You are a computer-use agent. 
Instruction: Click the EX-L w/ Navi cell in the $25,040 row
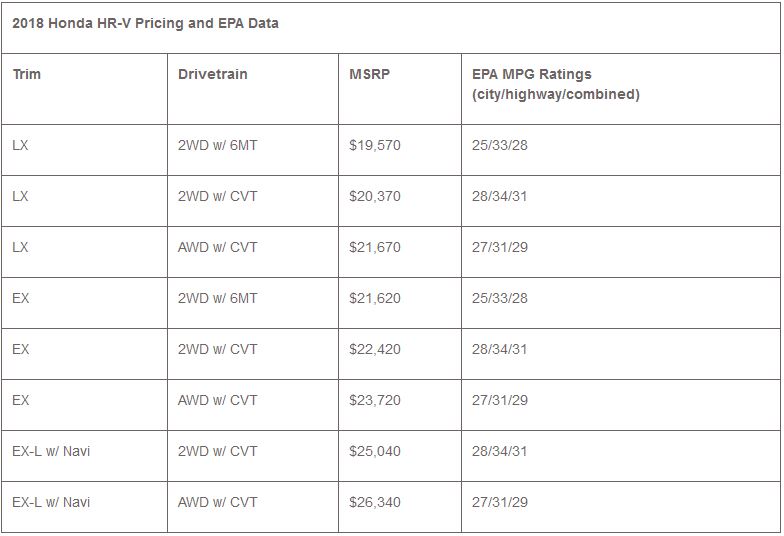51,451
